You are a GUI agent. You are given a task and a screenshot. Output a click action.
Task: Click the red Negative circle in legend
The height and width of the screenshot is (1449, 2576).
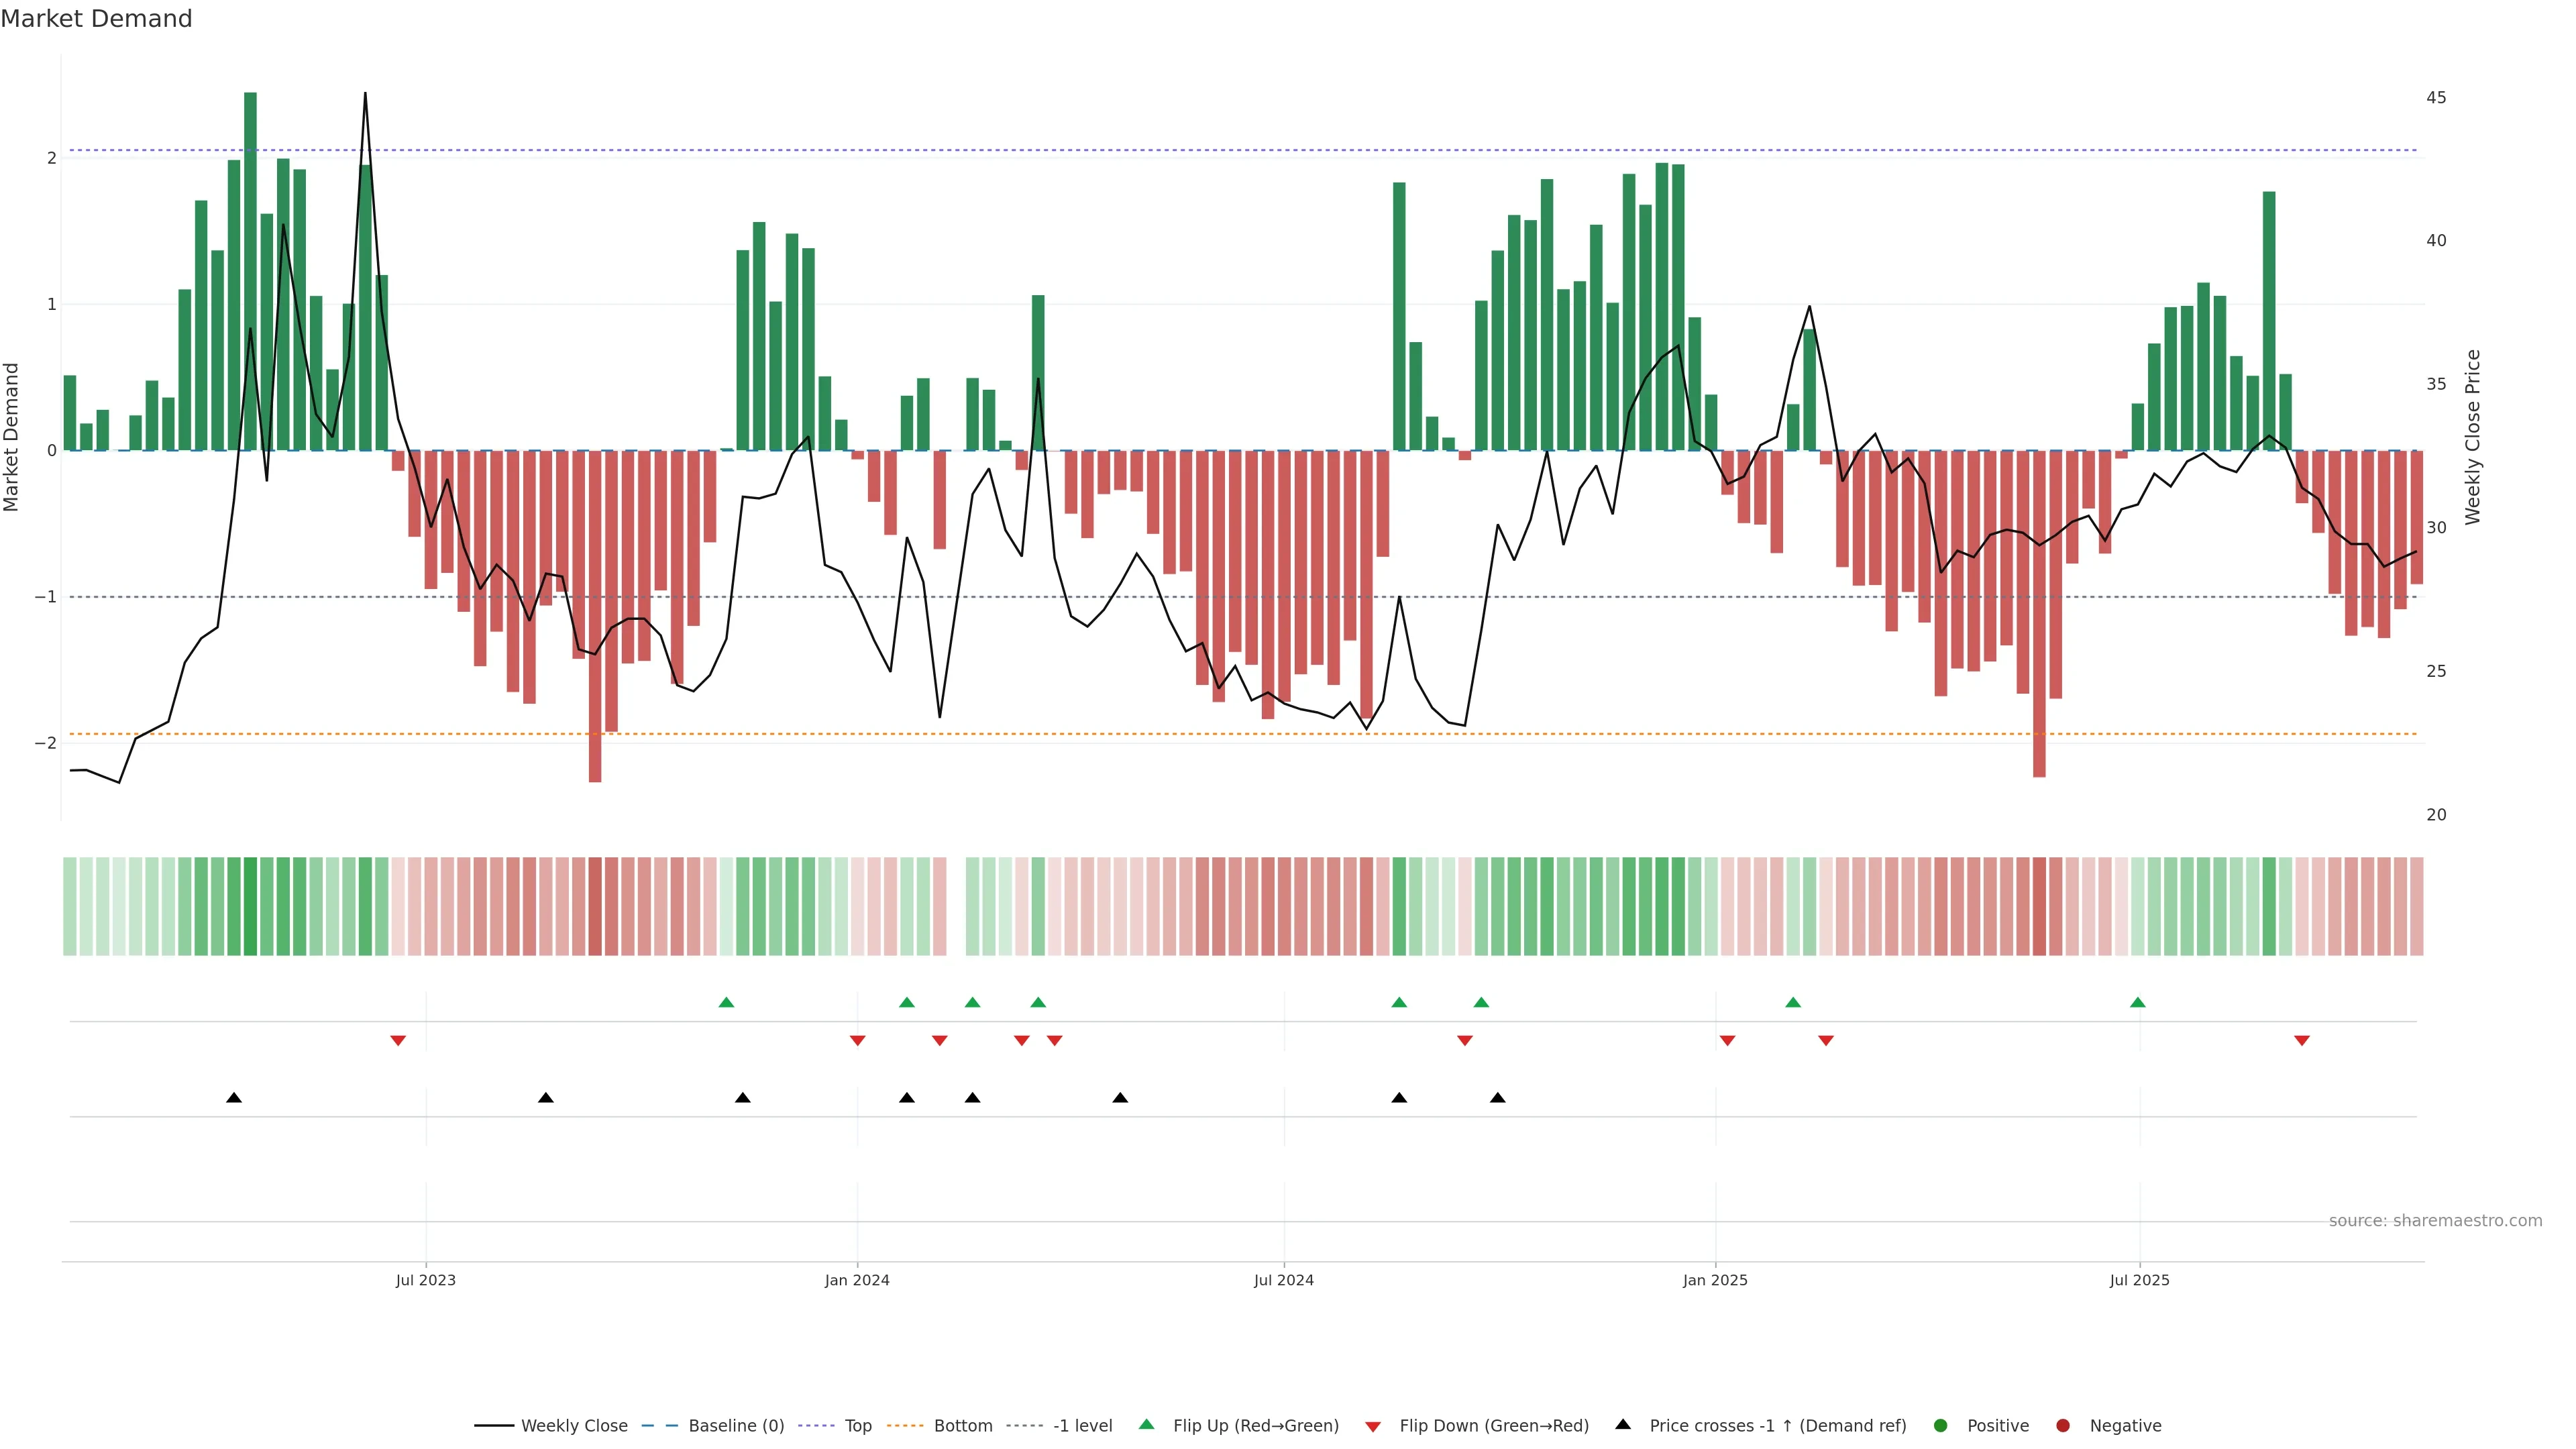coord(2063,1426)
